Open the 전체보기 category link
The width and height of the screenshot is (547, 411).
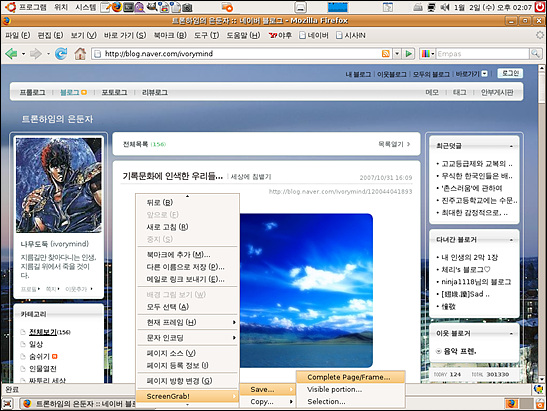point(43,332)
